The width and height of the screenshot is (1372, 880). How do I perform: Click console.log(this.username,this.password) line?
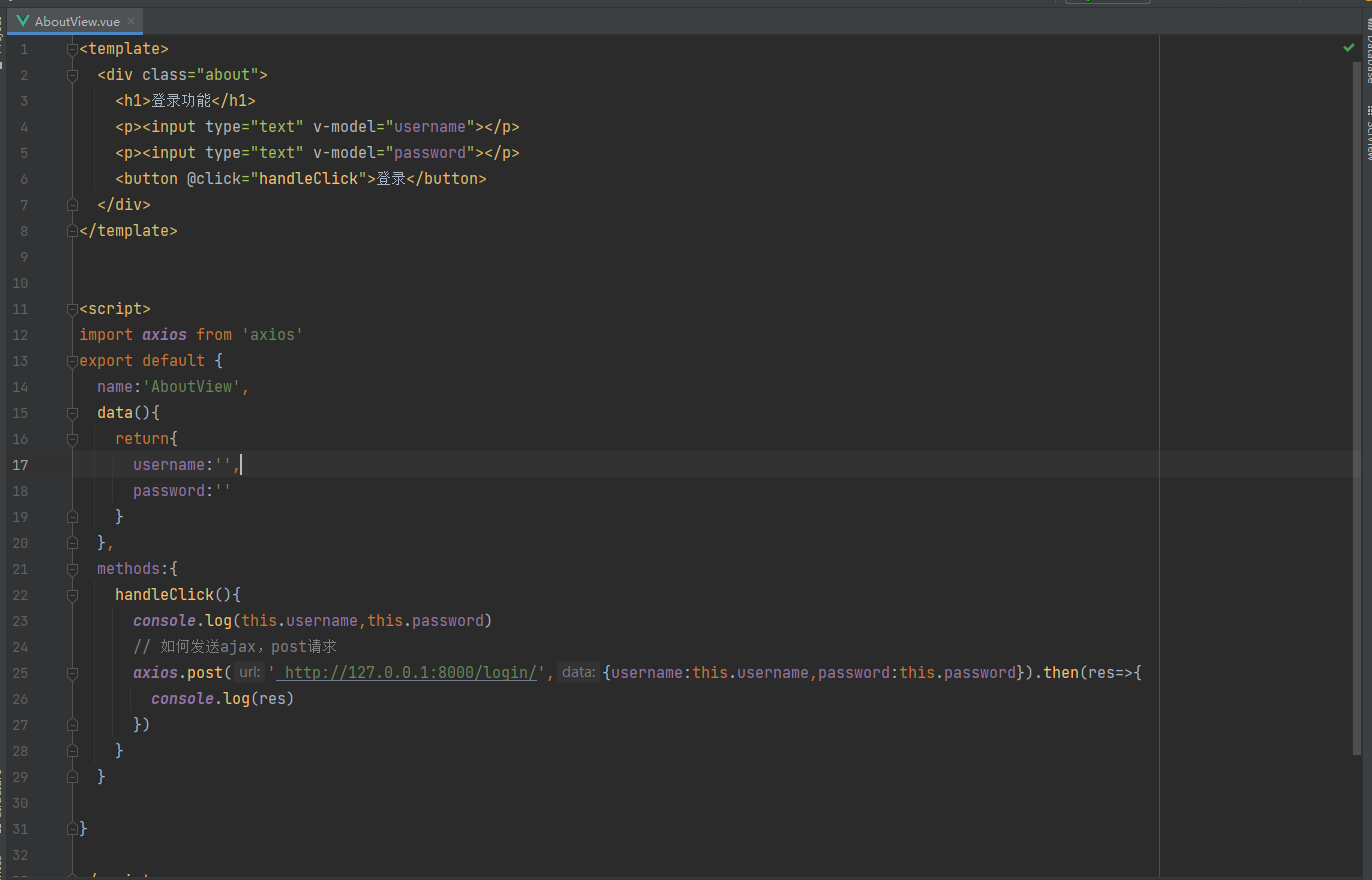[x=313, y=621]
